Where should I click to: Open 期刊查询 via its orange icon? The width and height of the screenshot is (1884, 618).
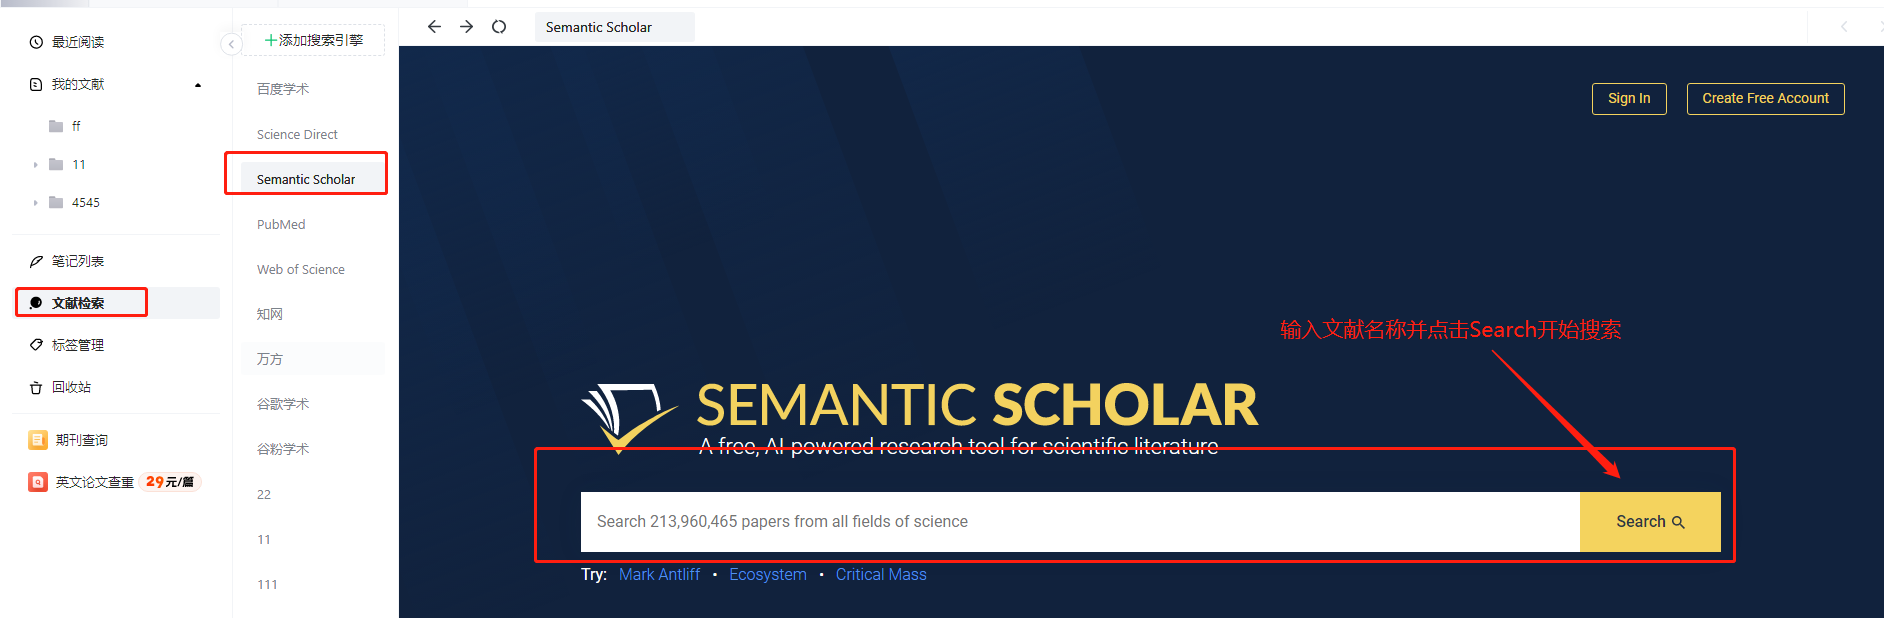[37, 440]
